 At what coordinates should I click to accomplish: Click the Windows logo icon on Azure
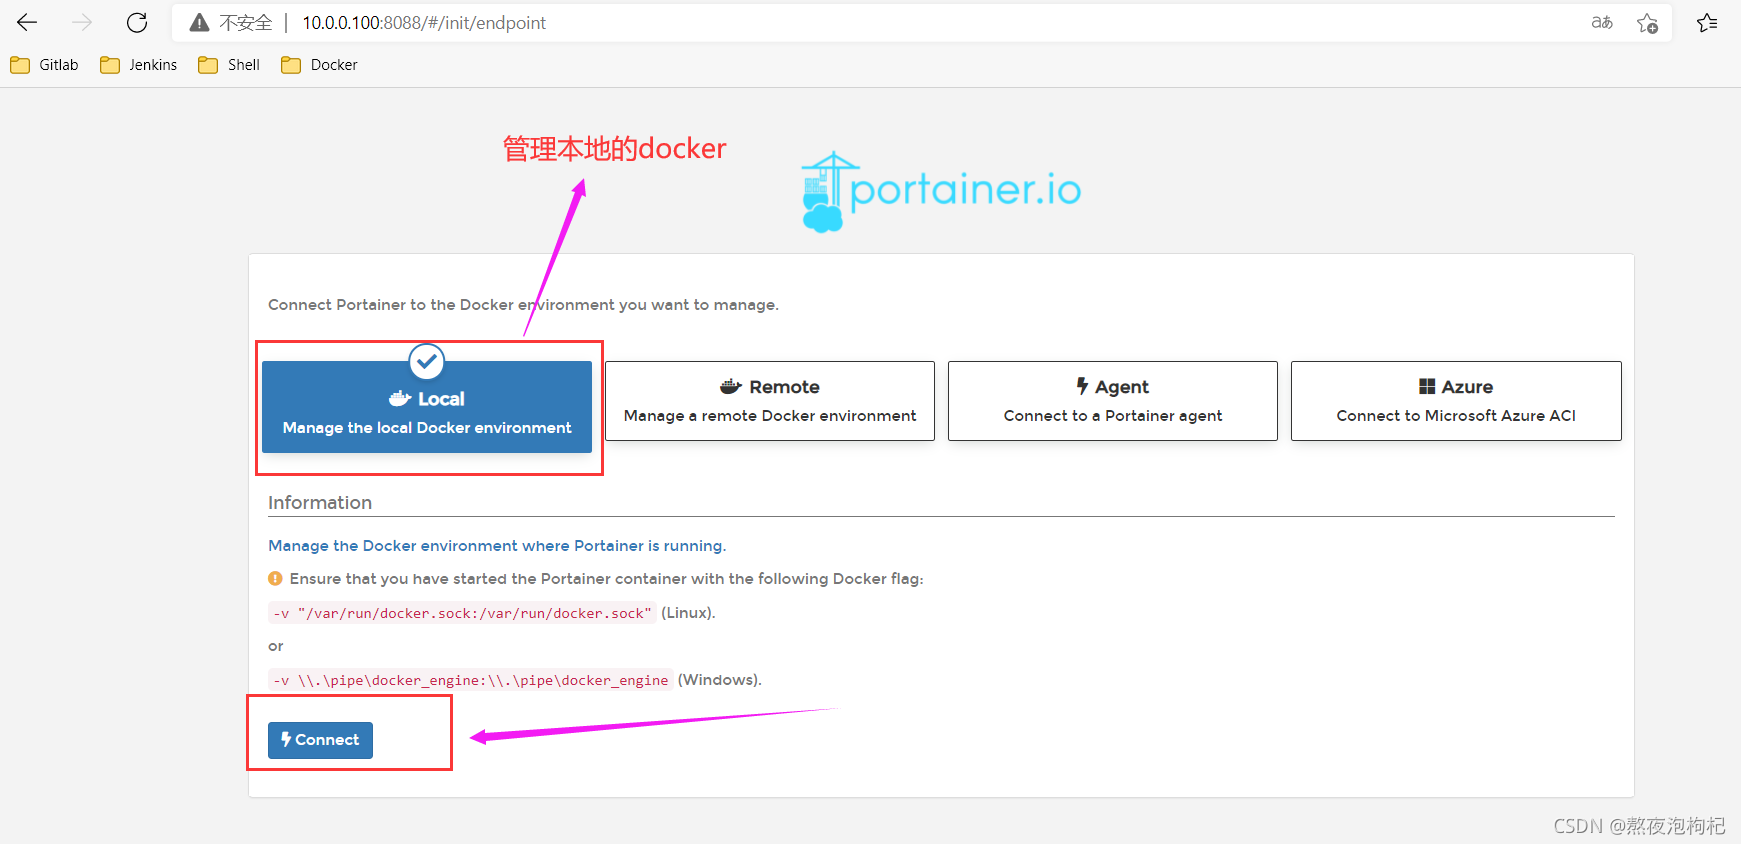[x=1427, y=387]
